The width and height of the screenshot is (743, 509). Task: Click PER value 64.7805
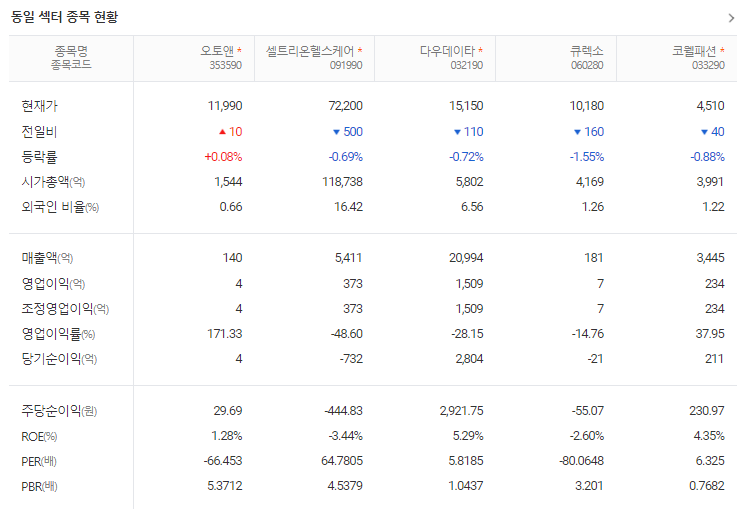tap(342, 461)
